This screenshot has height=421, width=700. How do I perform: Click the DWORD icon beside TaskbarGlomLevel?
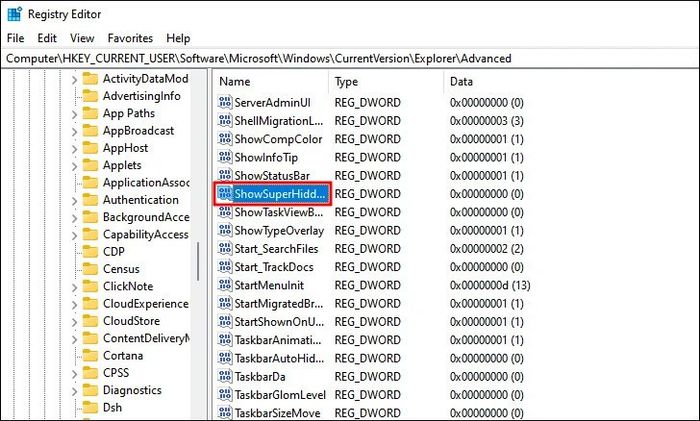click(225, 395)
